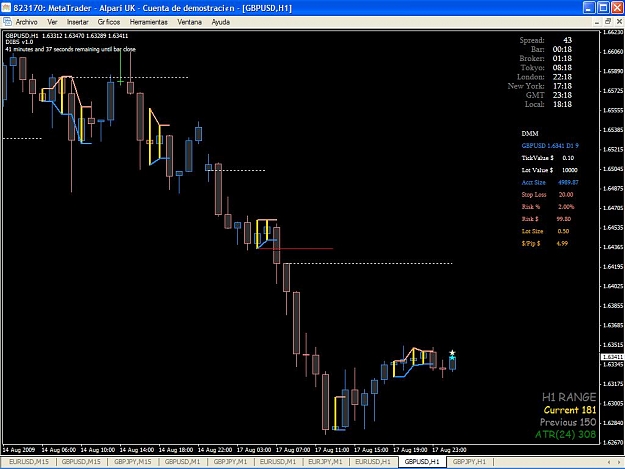
Task: Switch to the GBPJPY,M1 chart tab
Action: pyautogui.click(x=230, y=462)
